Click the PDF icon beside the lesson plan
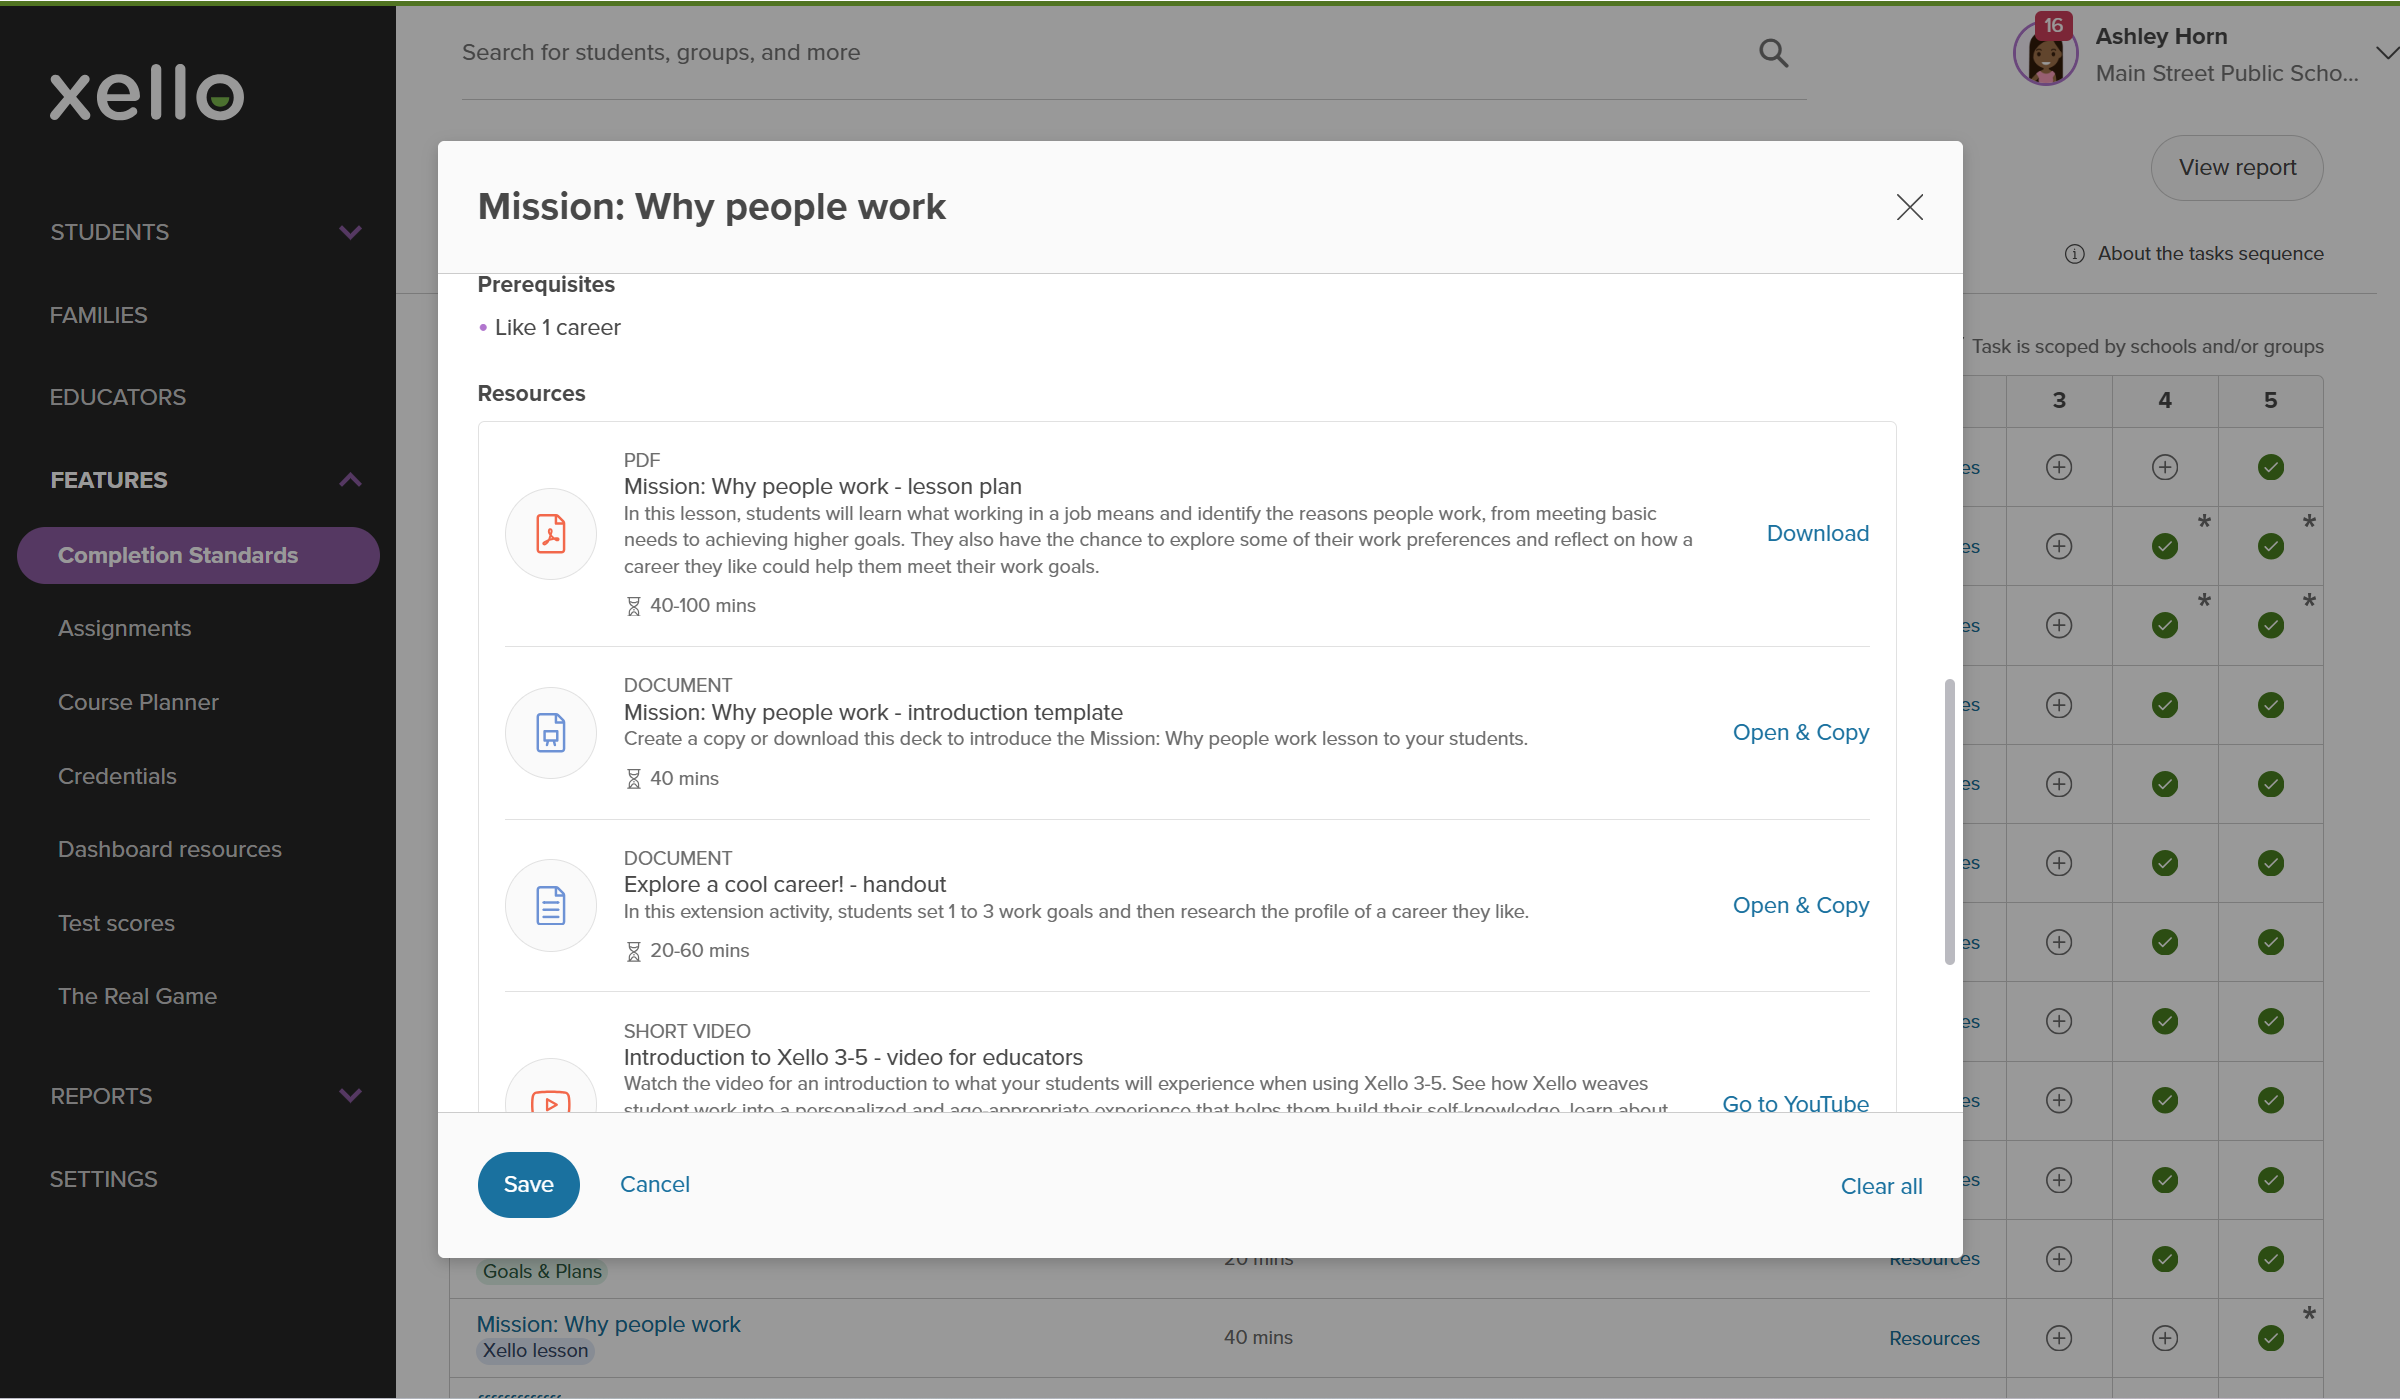 point(551,533)
